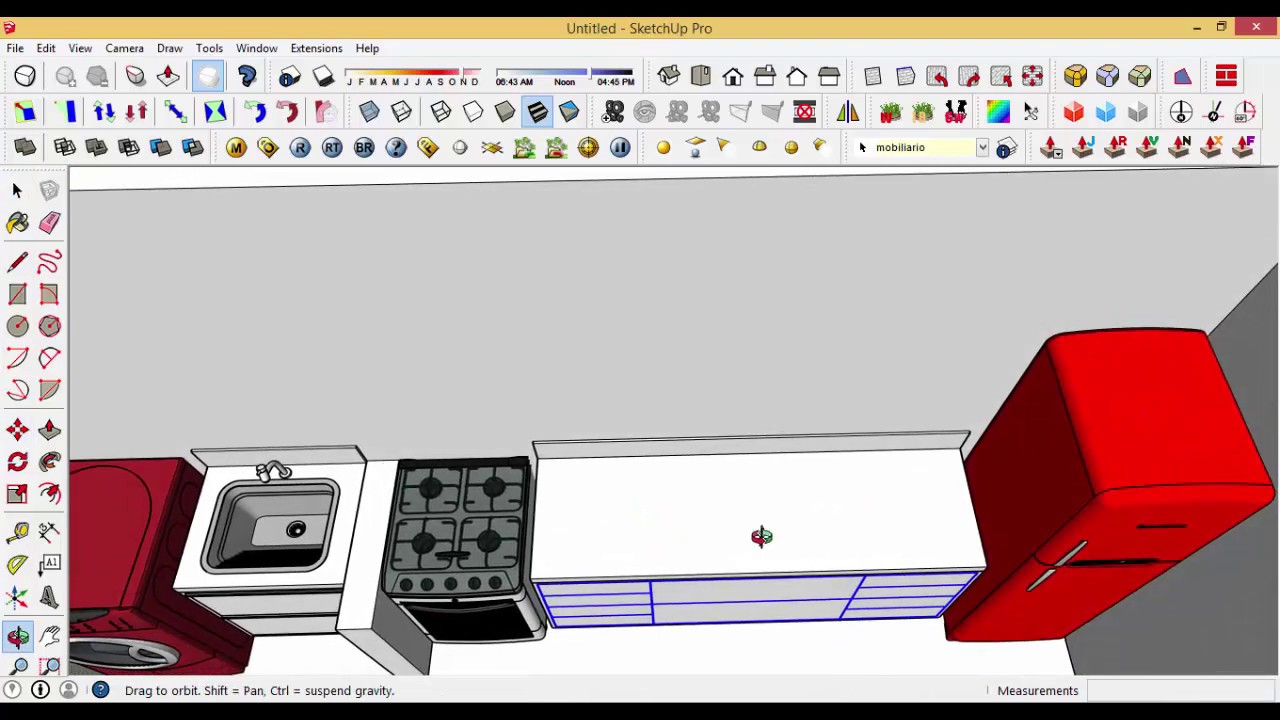Open dropdown on first red-arrow push-pull icon
Image resolution: width=1280 pixels, height=720 pixels.
click(x=1058, y=153)
